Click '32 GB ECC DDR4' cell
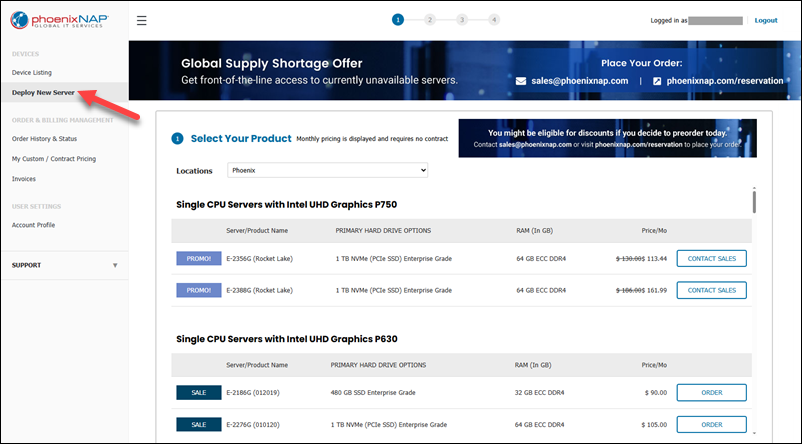The height and width of the screenshot is (444, 802). point(539,393)
